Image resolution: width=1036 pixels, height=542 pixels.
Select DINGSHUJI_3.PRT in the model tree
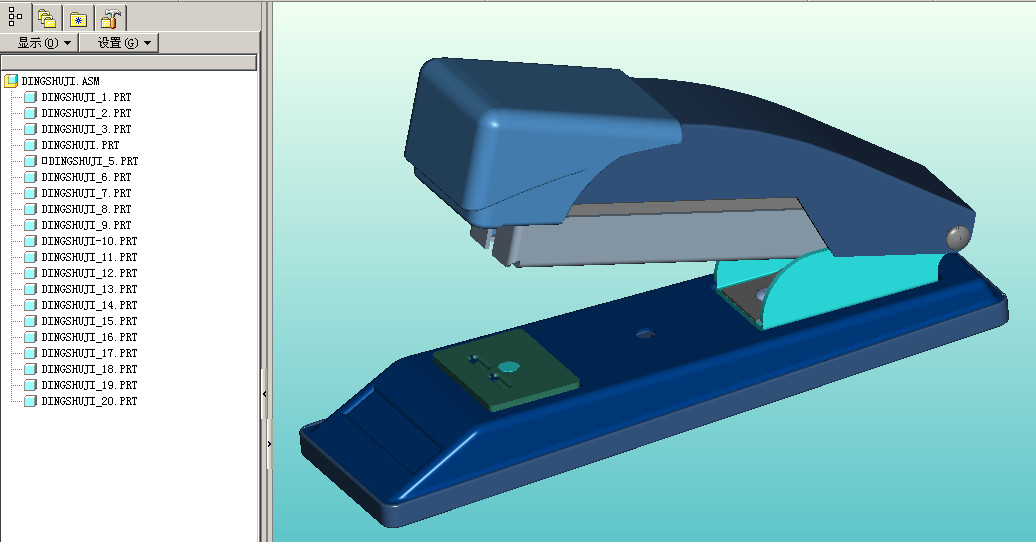pos(86,129)
